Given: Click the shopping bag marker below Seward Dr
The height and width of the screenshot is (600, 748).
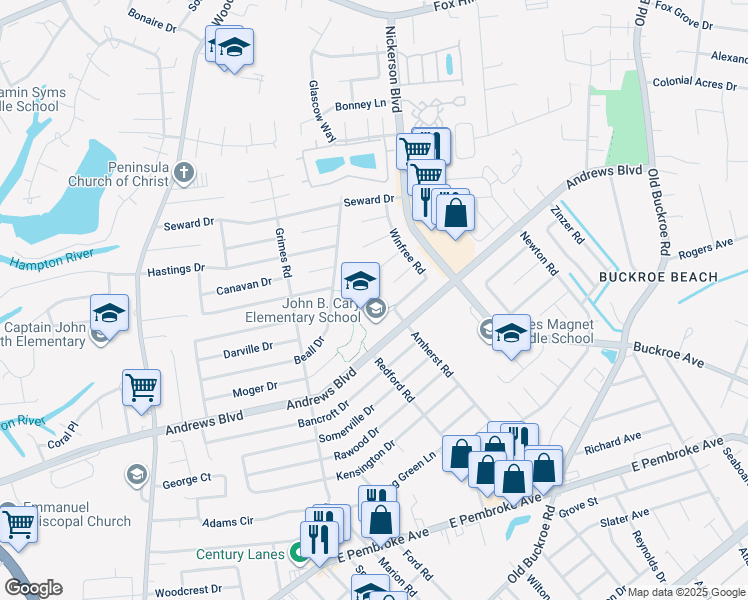Looking at the screenshot, I should pyautogui.click(x=456, y=213).
